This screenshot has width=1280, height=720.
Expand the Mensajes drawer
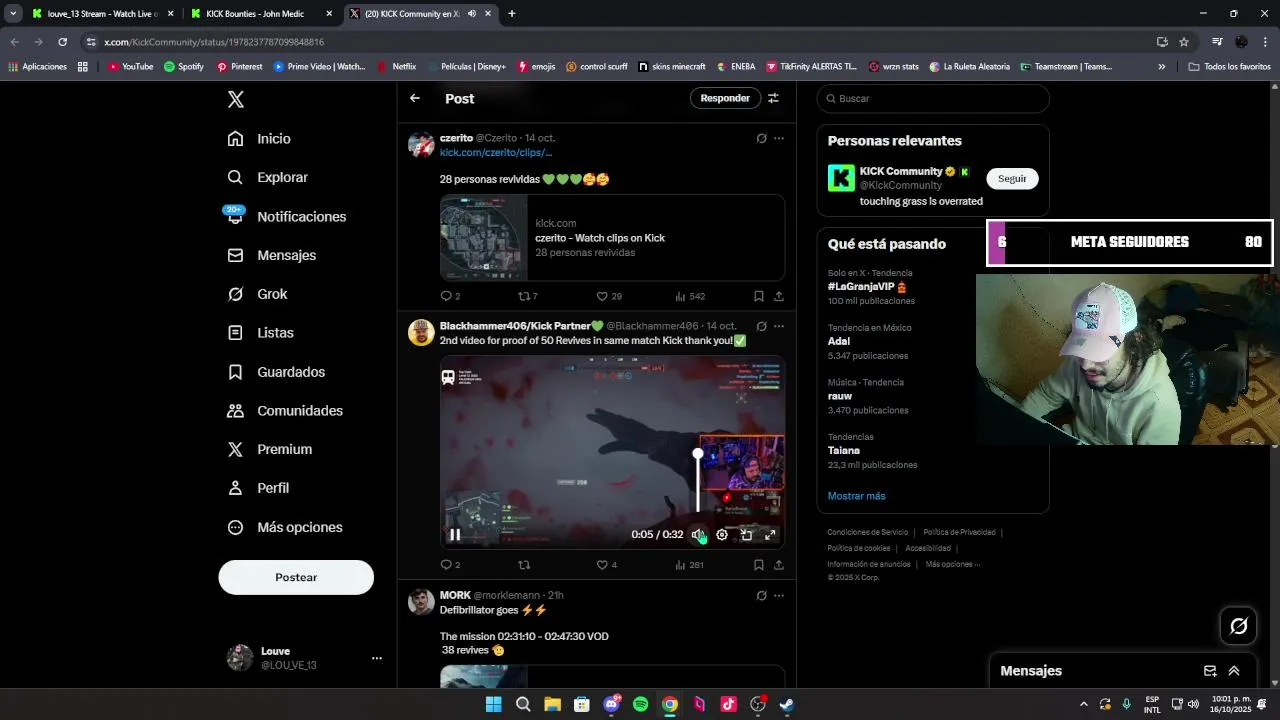pyautogui.click(x=1234, y=671)
